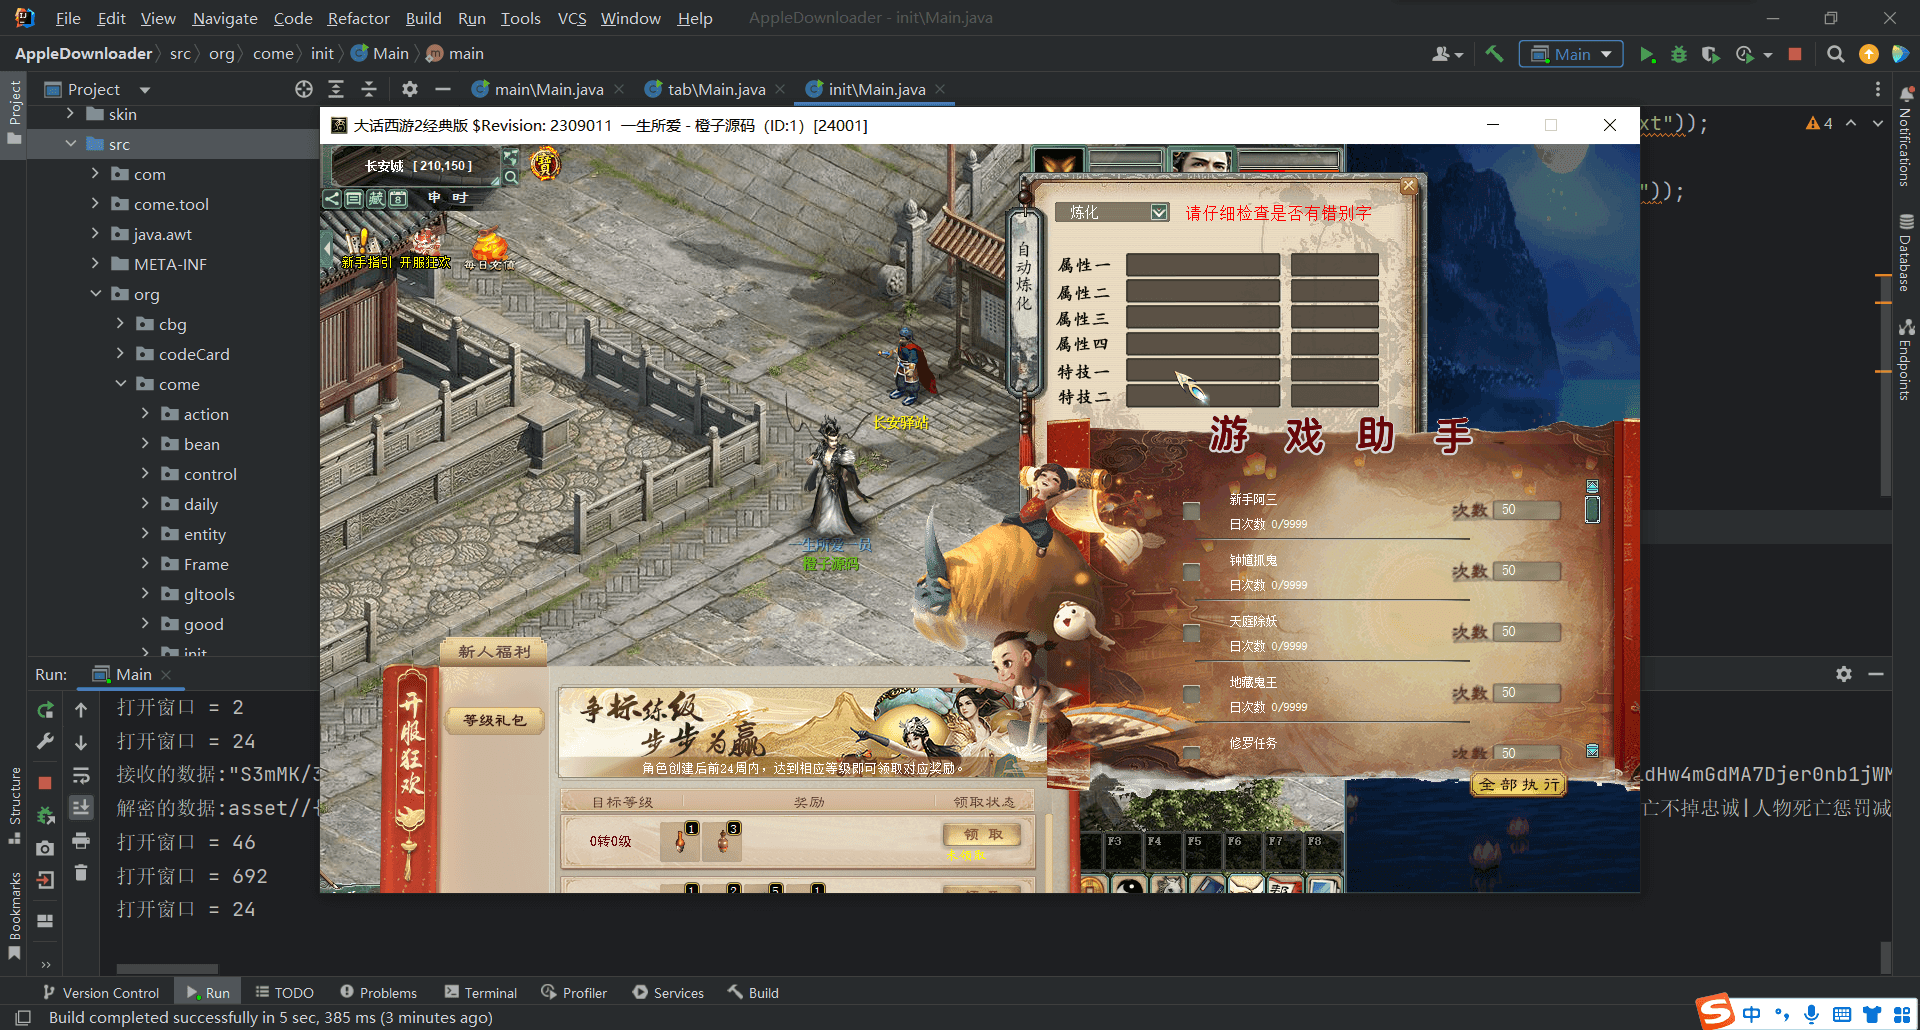This screenshot has height=1030, width=1920.
Task: Enable the 钟馗抓鬼 task checkbox
Action: tap(1191, 572)
